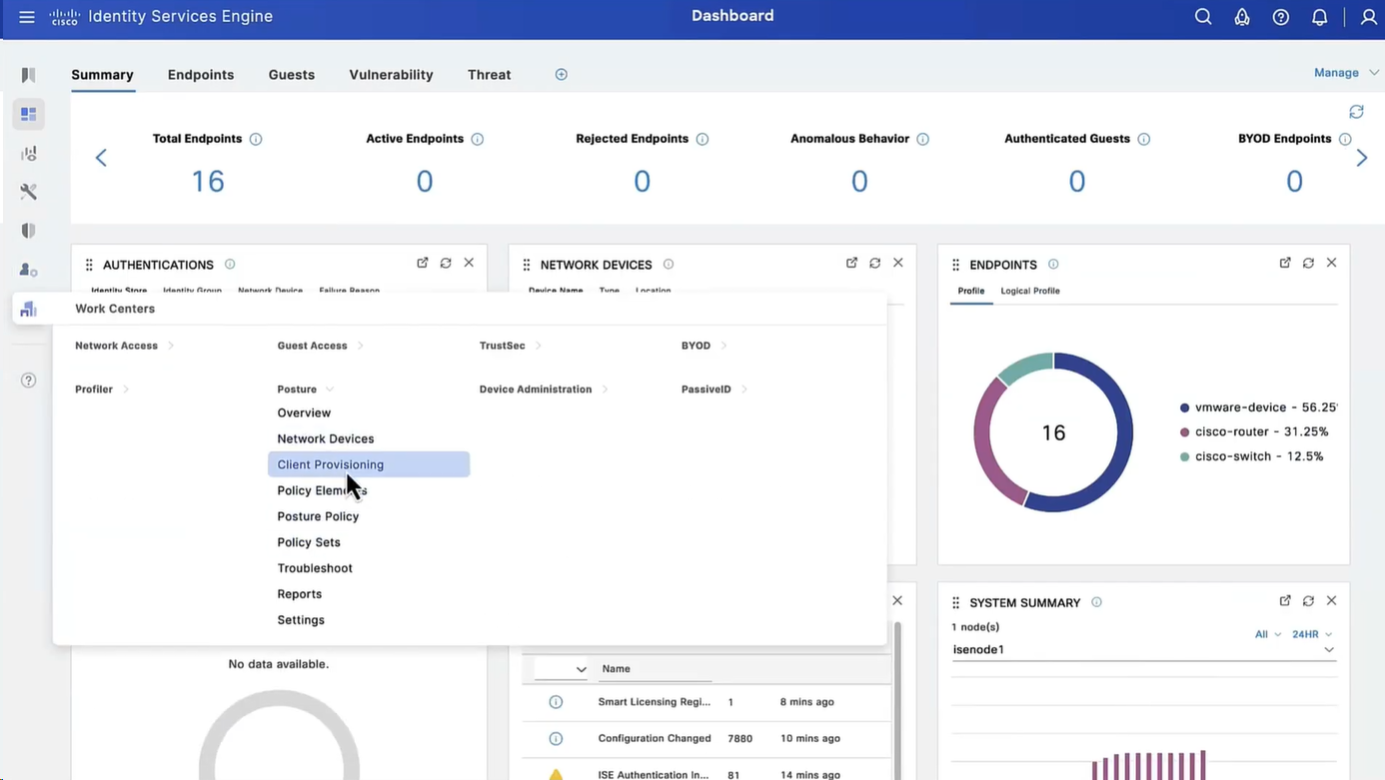Open the hamburger navigation menu

coord(27,17)
